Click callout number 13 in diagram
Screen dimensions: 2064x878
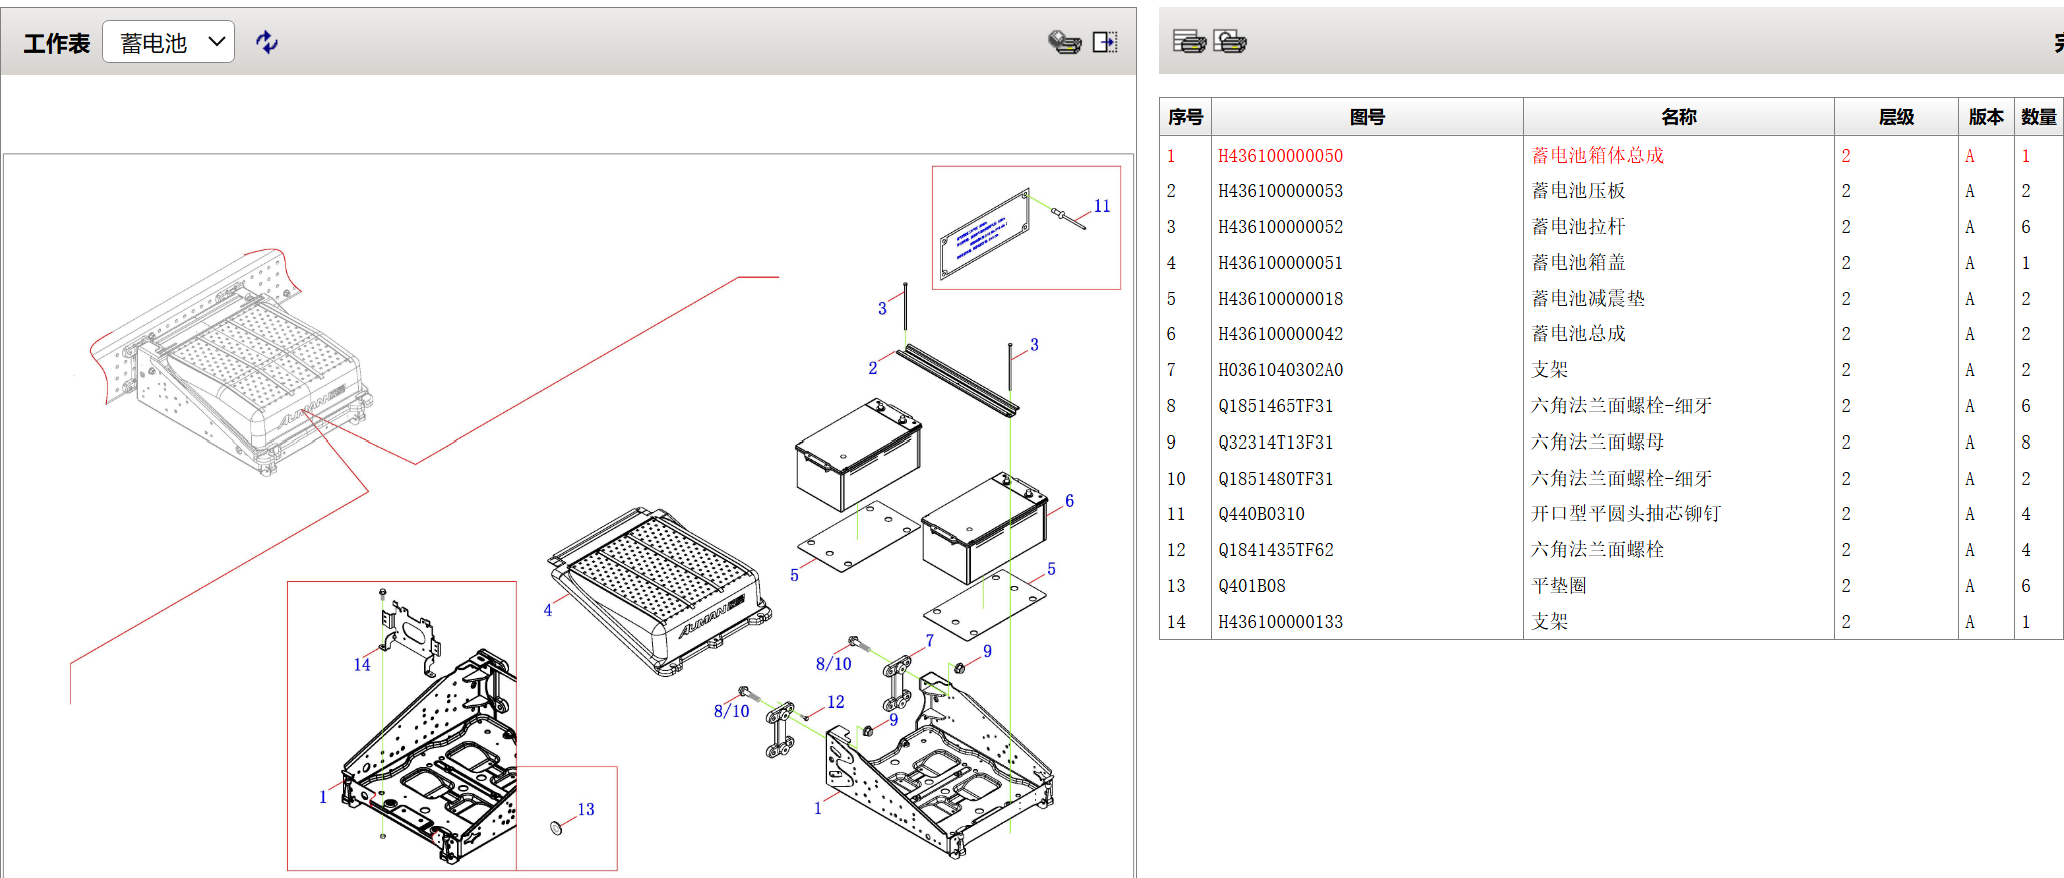[x=586, y=809]
